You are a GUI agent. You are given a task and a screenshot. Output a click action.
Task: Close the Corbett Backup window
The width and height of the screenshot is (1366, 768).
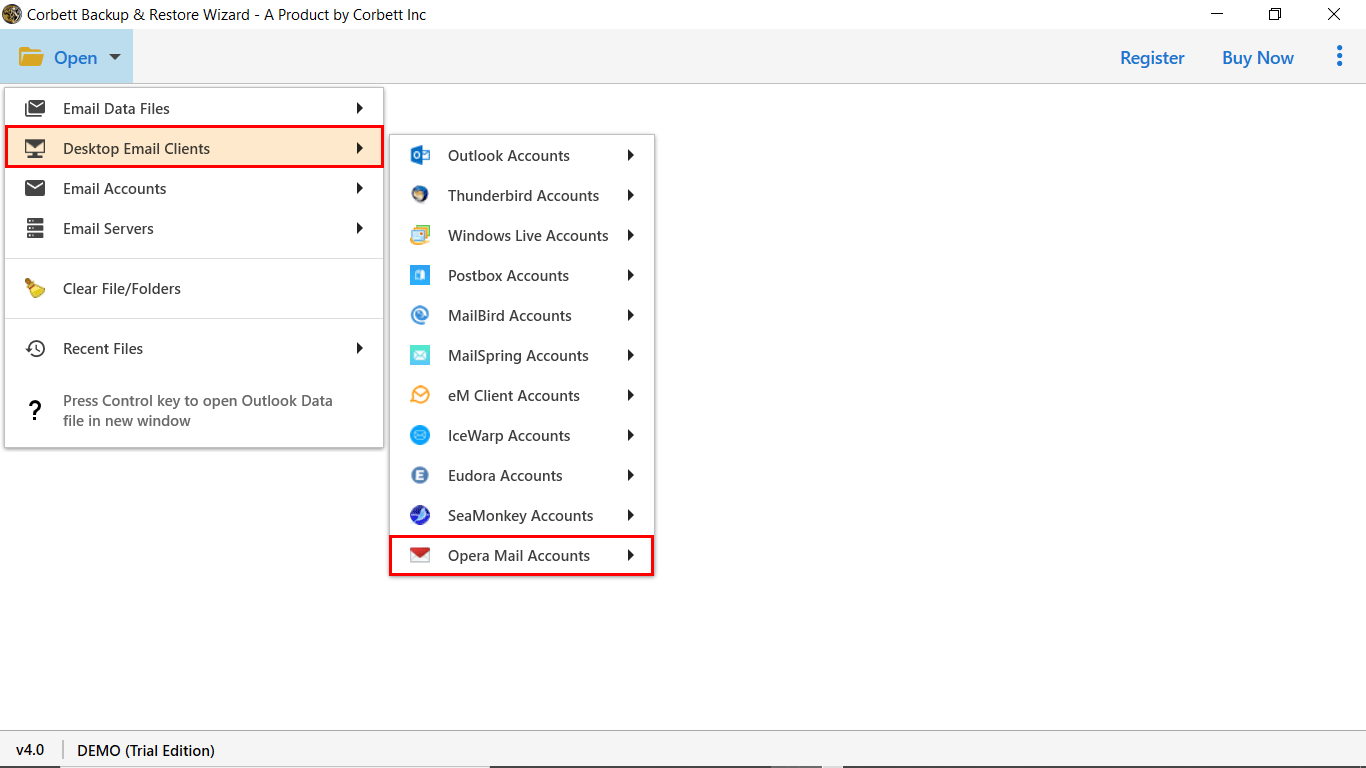pos(1334,14)
